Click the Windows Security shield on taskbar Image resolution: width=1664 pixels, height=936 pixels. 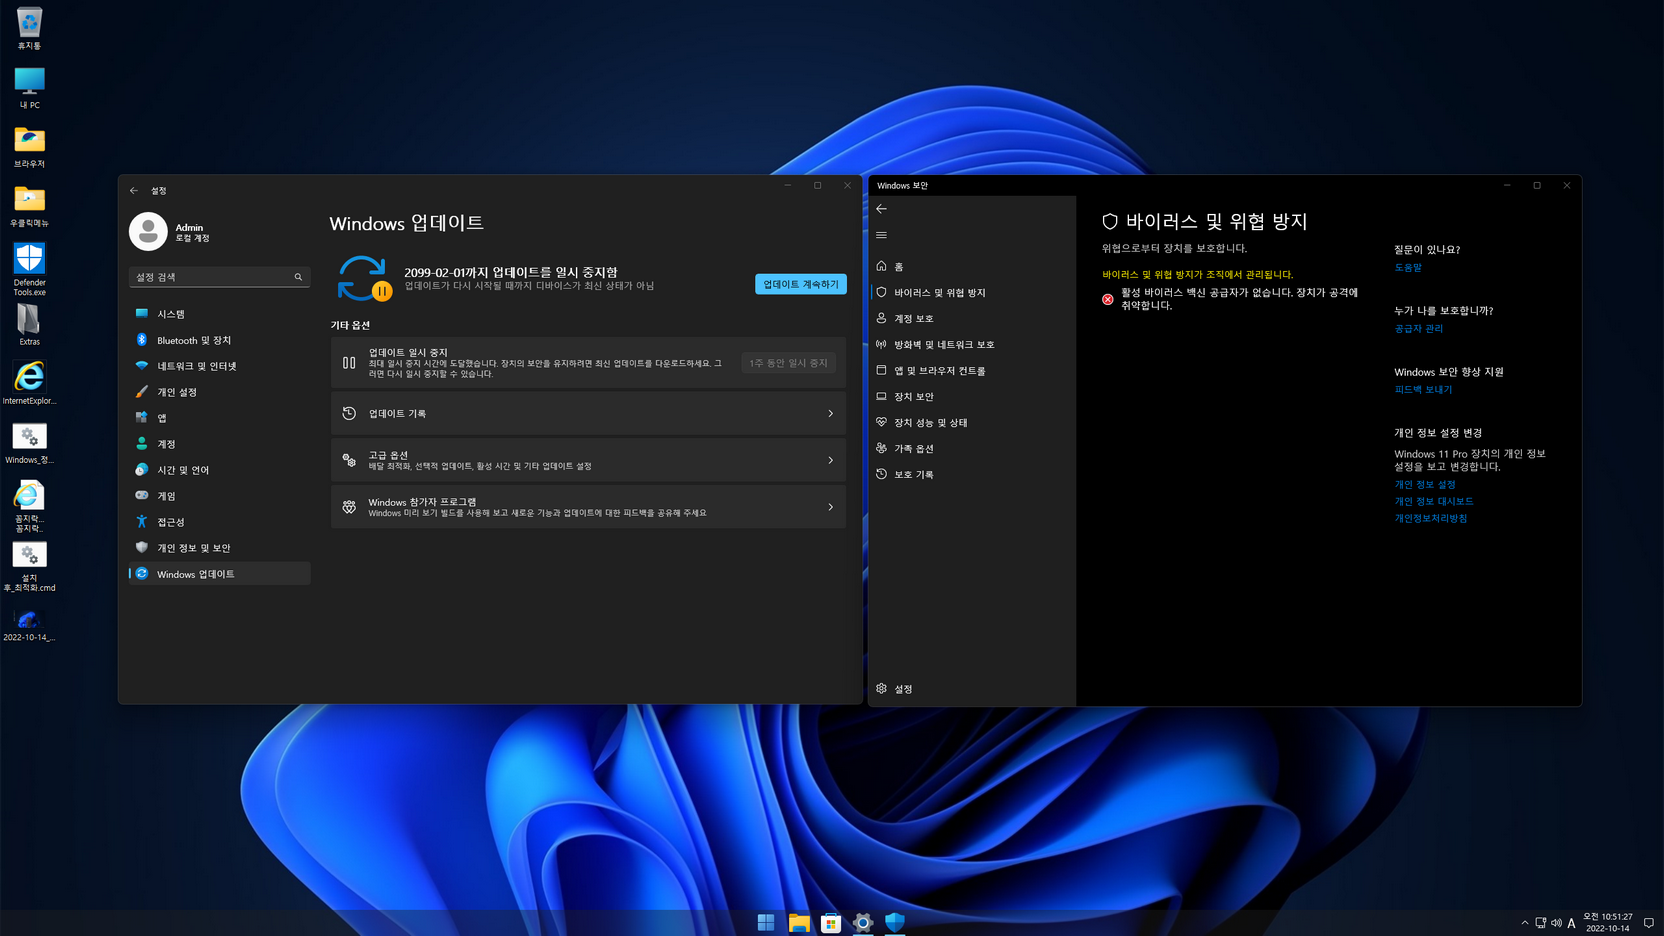tap(894, 922)
